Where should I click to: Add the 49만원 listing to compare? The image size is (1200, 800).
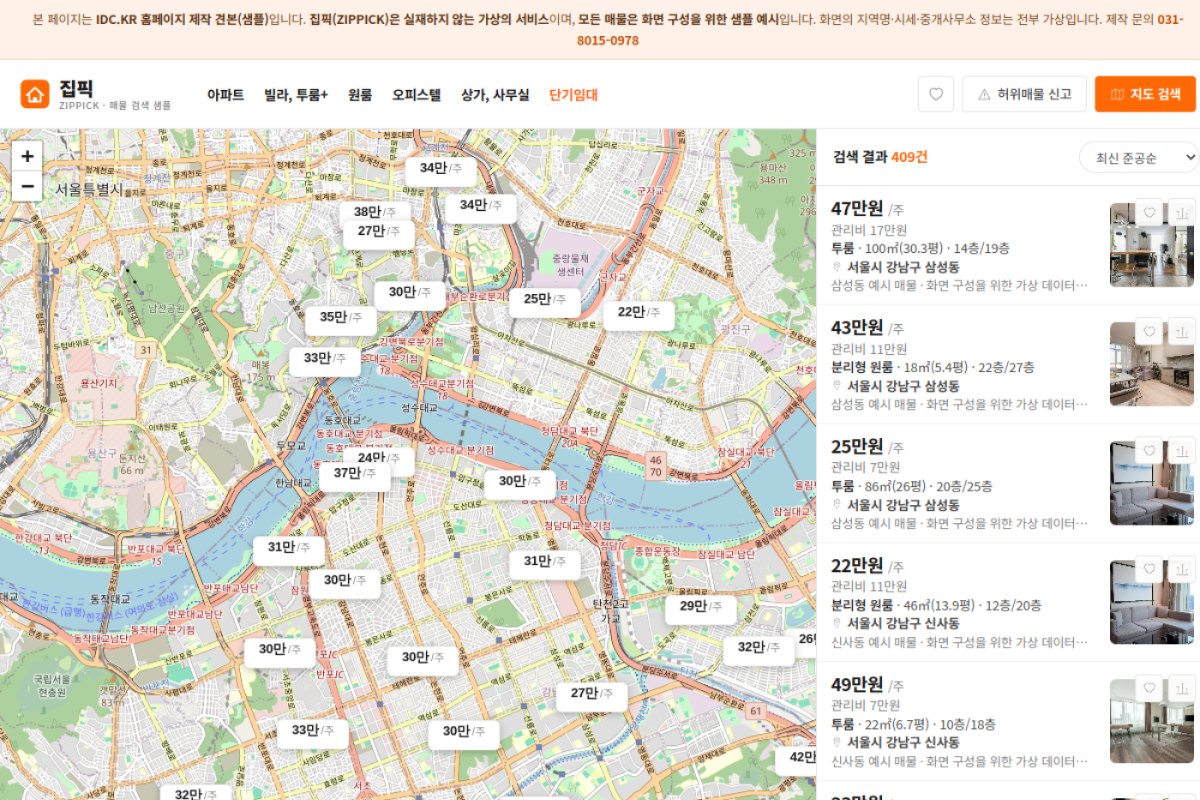[x=1181, y=689]
